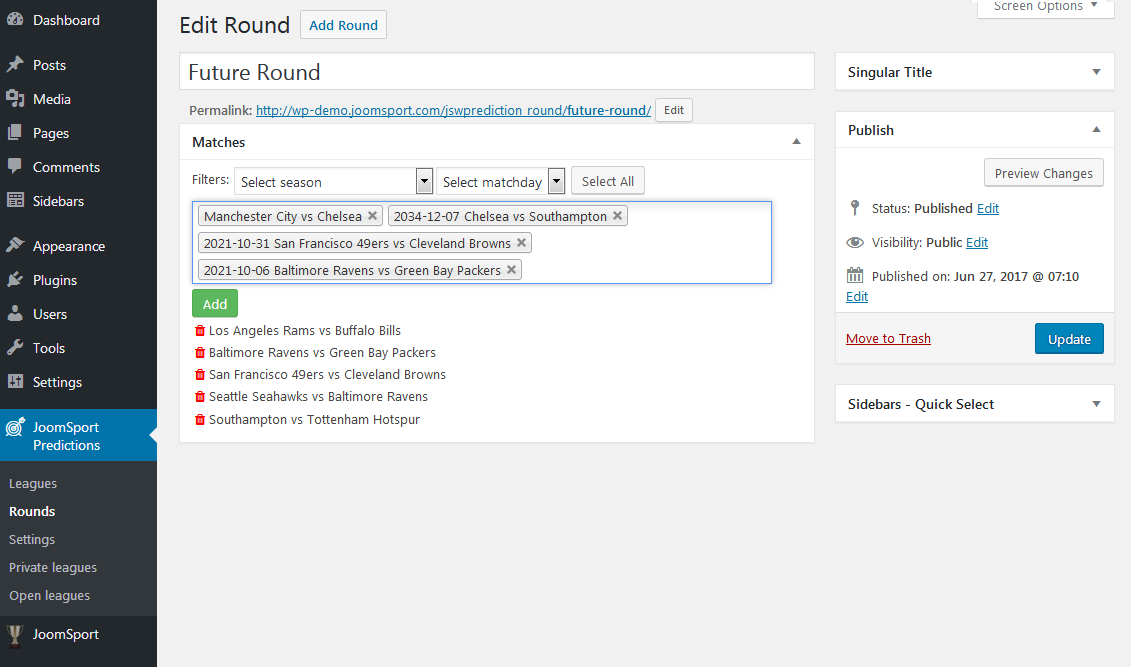Remove 2034-12-07 Chelsea vs Southampton tag
This screenshot has height=667, width=1131.
pyautogui.click(x=618, y=216)
